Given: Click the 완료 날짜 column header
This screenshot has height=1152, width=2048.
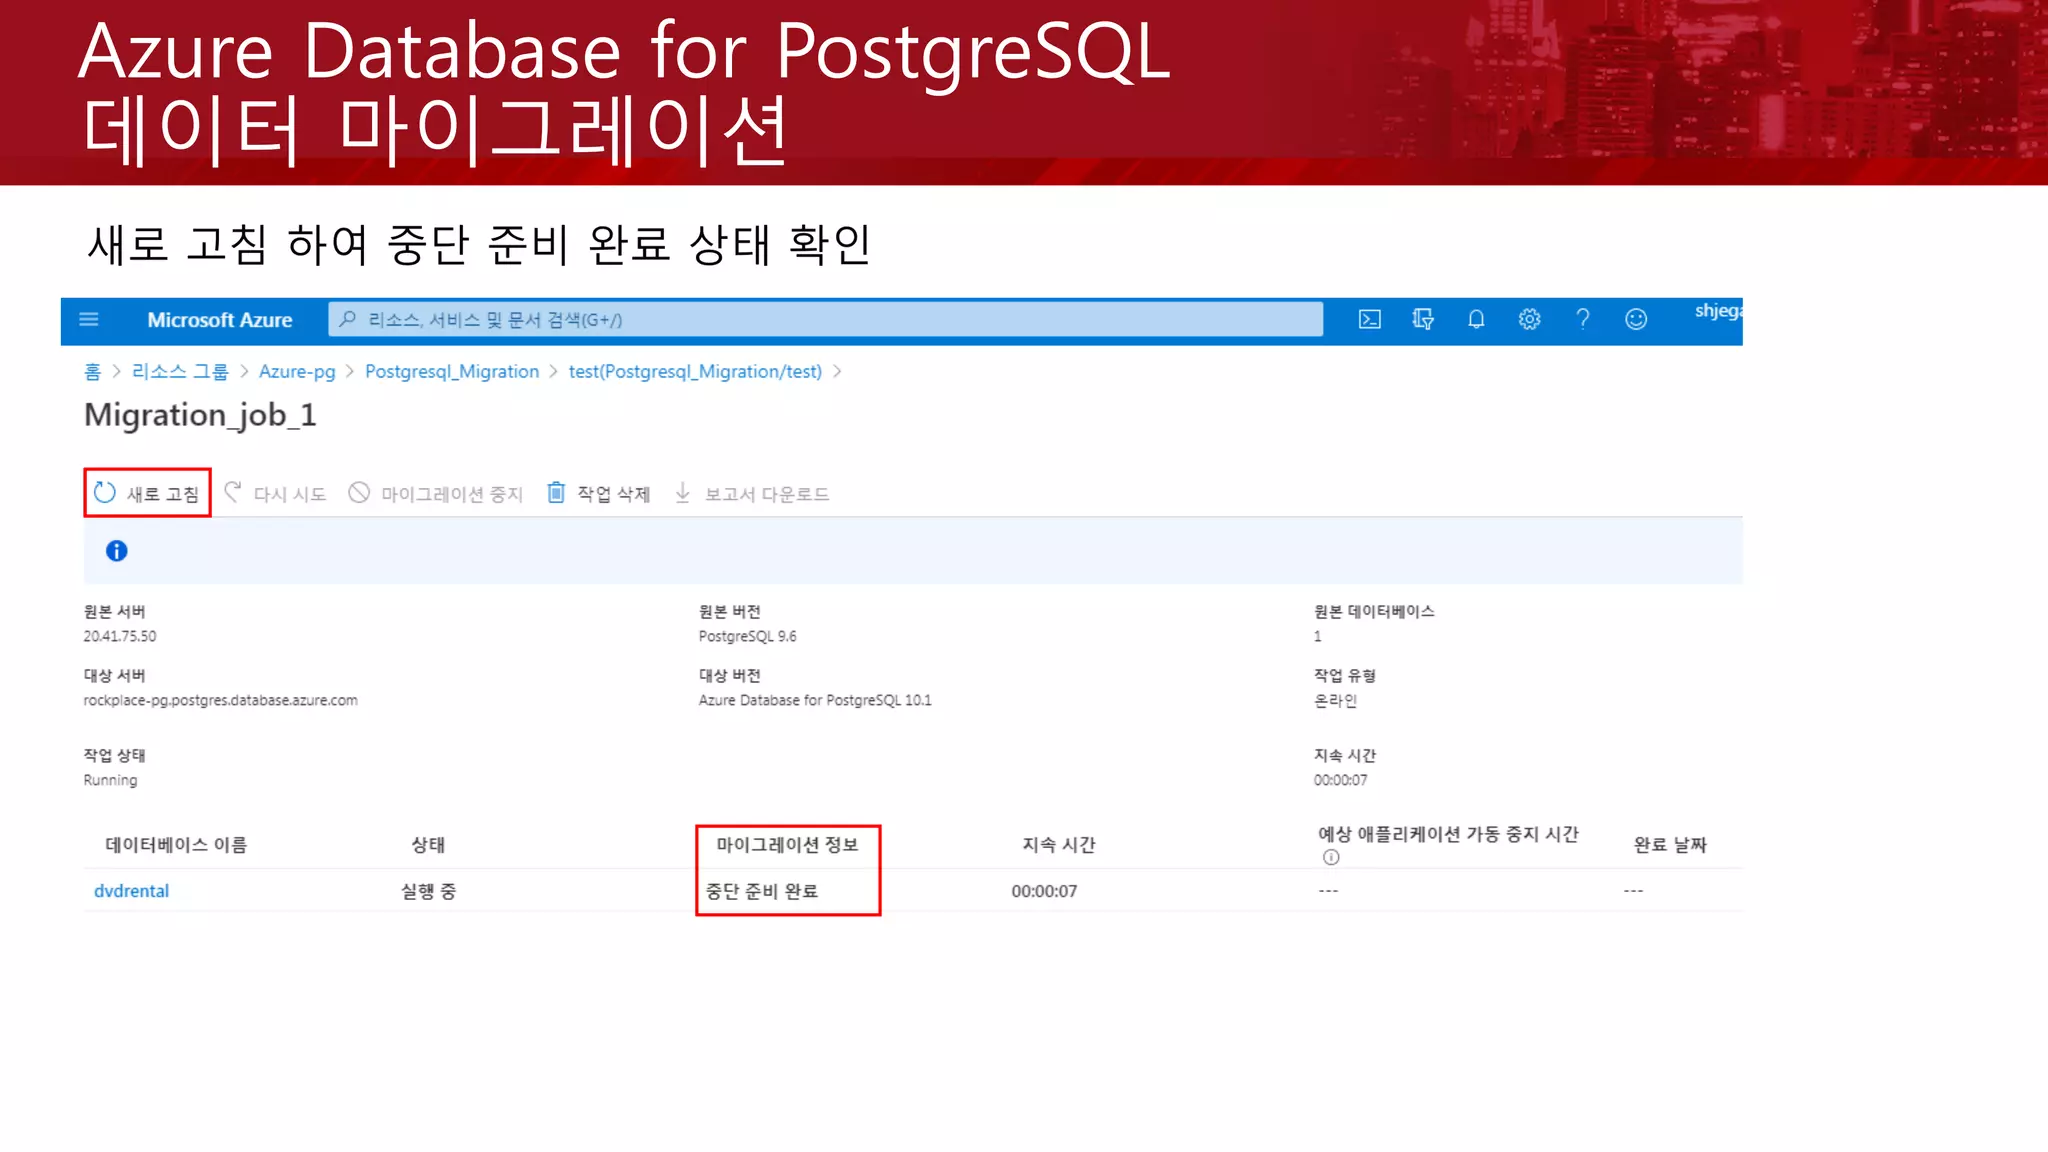Looking at the screenshot, I should (x=1670, y=845).
